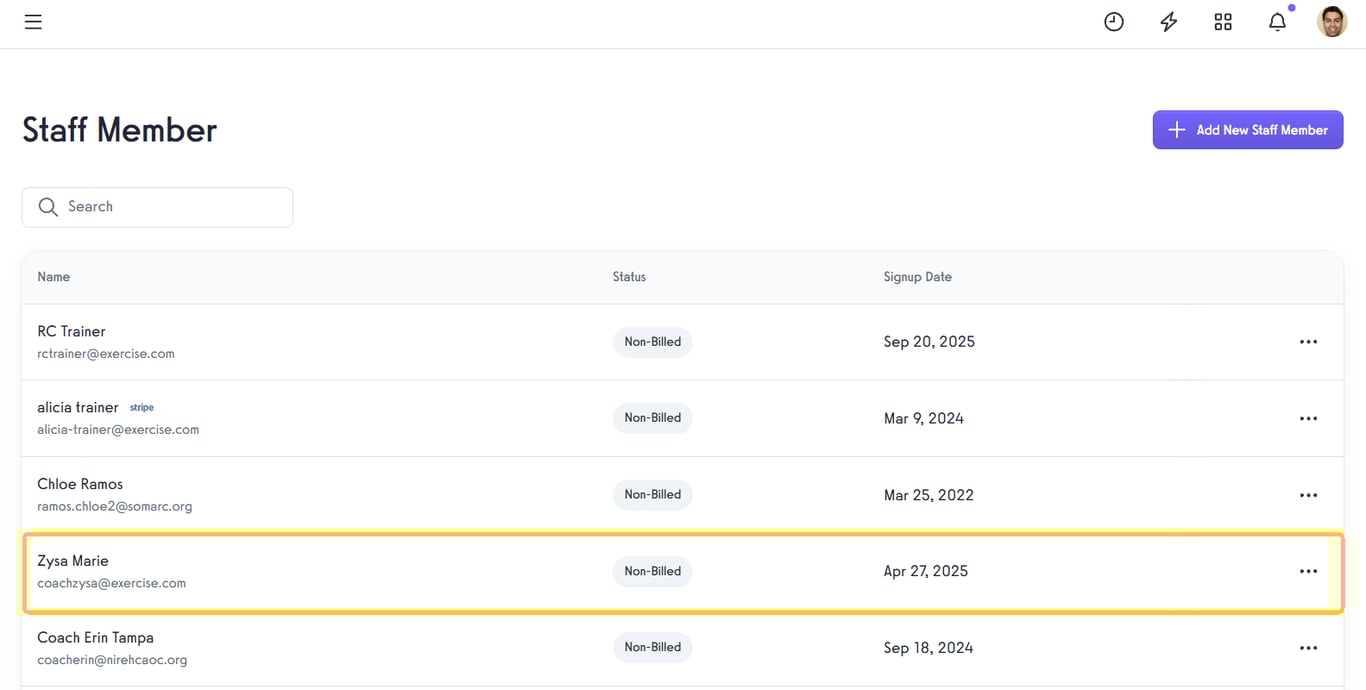Open the hamburger navigation menu
The width and height of the screenshot is (1366, 690).
[x=33, y=22]
